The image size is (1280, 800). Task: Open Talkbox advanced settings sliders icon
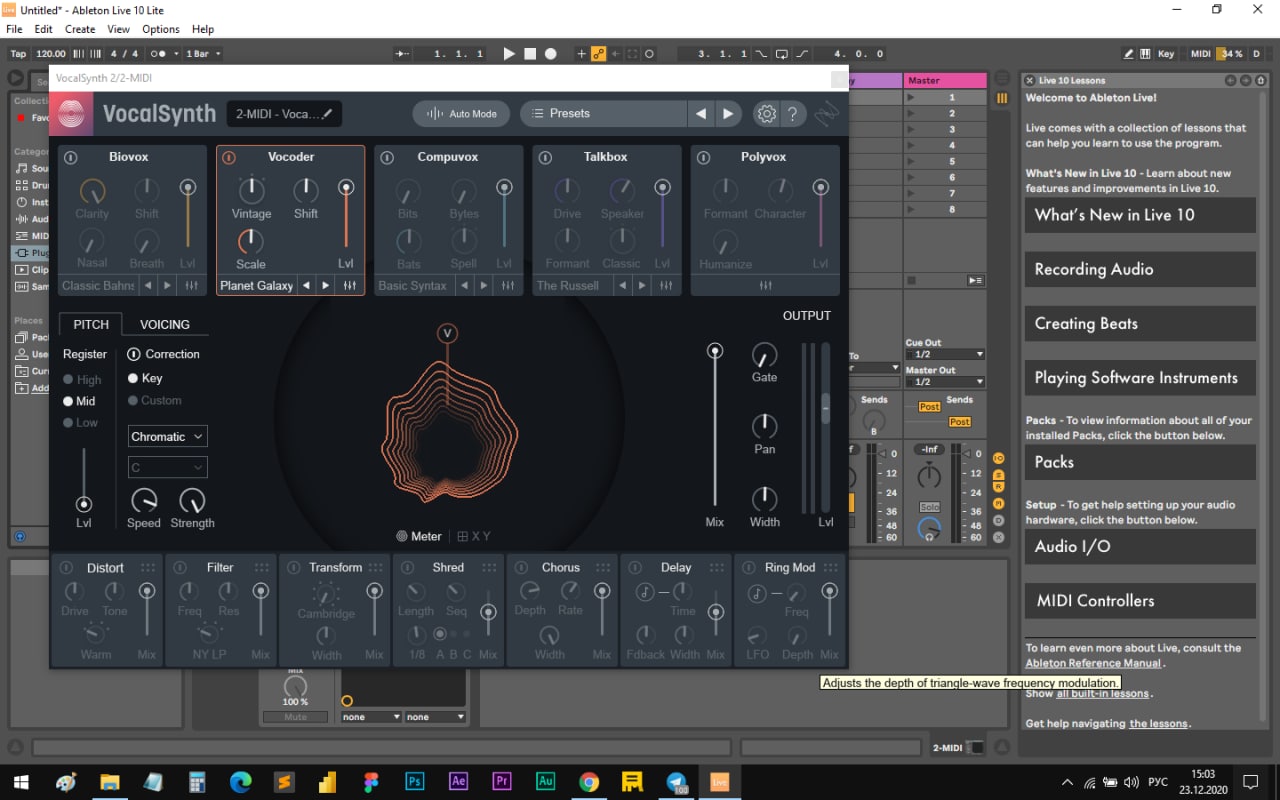coord(665,285)
